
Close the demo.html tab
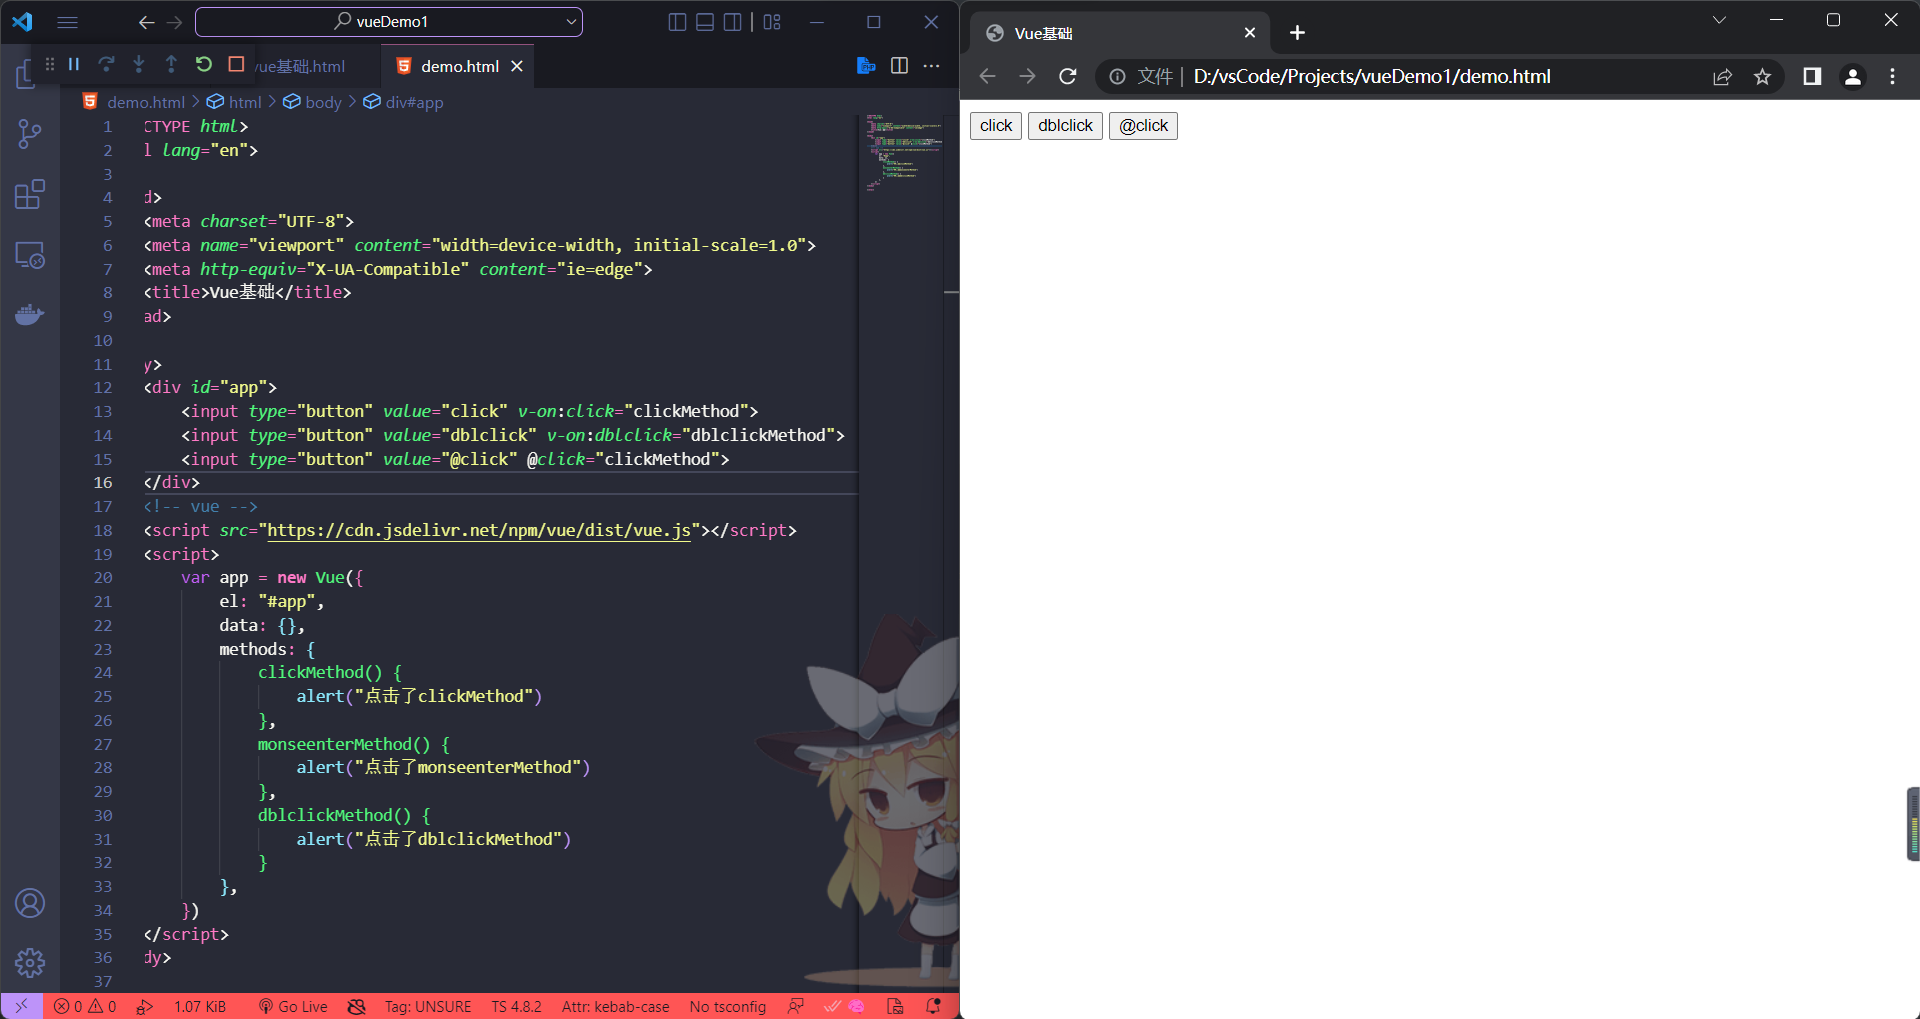point(517,66)
